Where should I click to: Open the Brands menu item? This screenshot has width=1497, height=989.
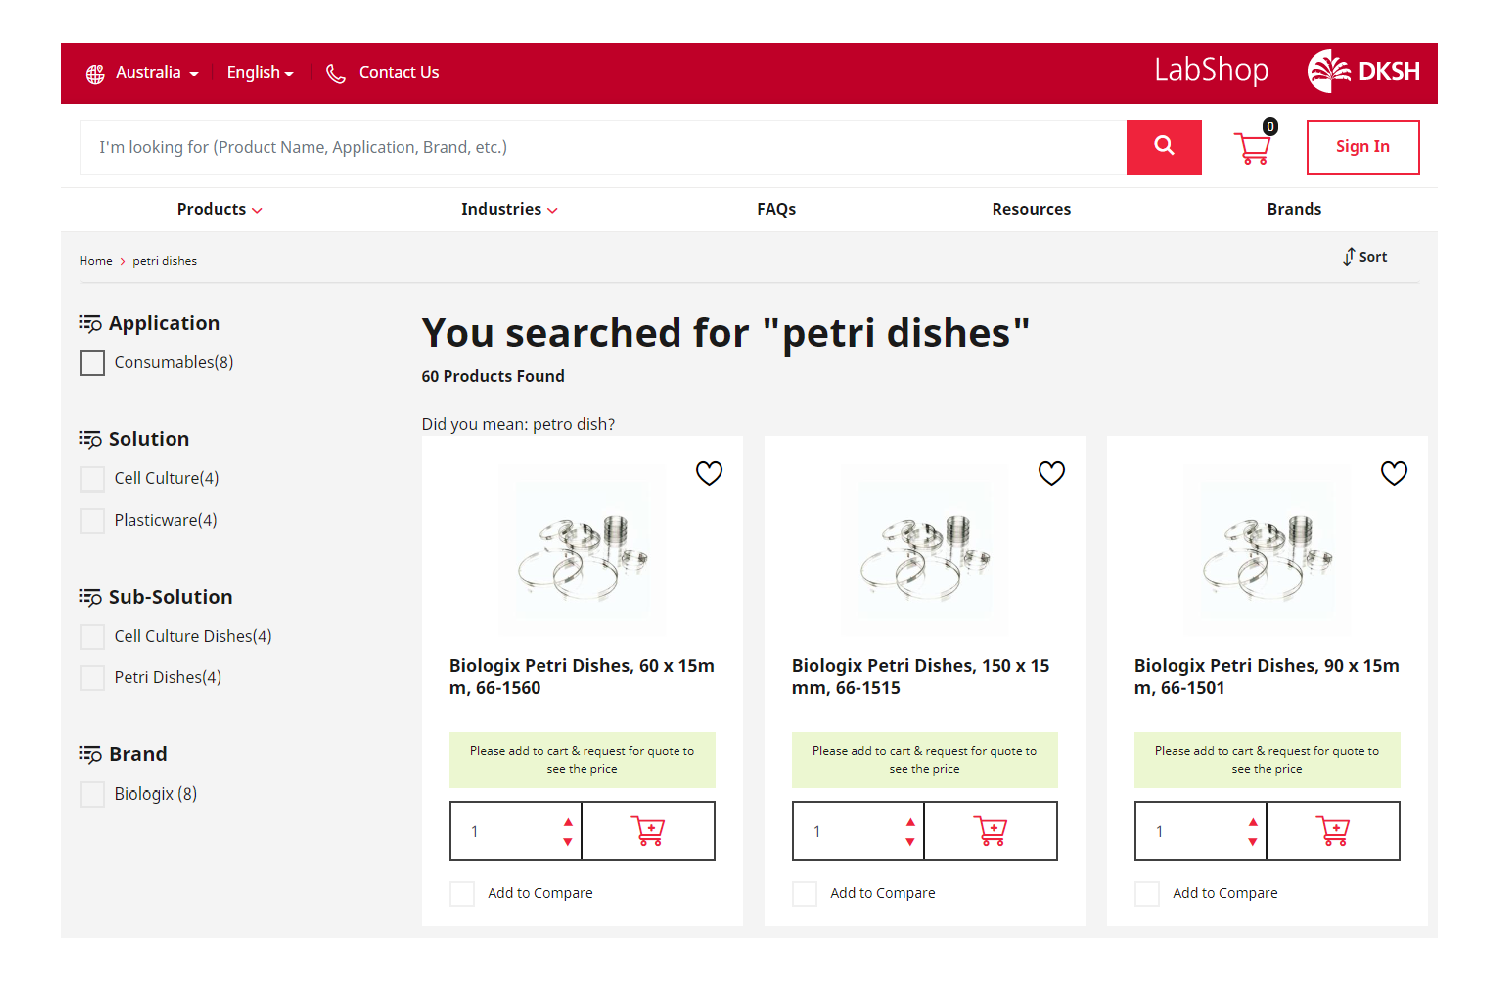click(1293, 209)
